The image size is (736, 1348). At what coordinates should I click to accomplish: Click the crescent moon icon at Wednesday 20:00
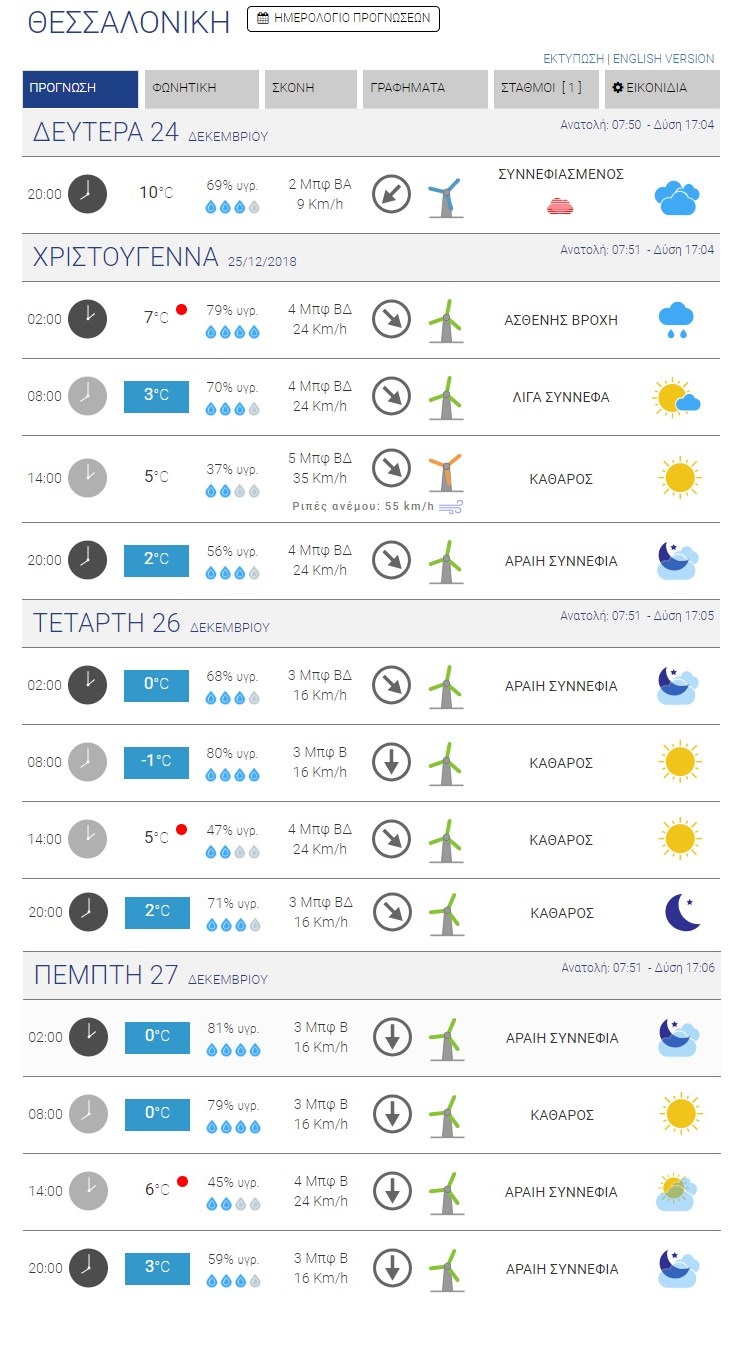(681, 912)
